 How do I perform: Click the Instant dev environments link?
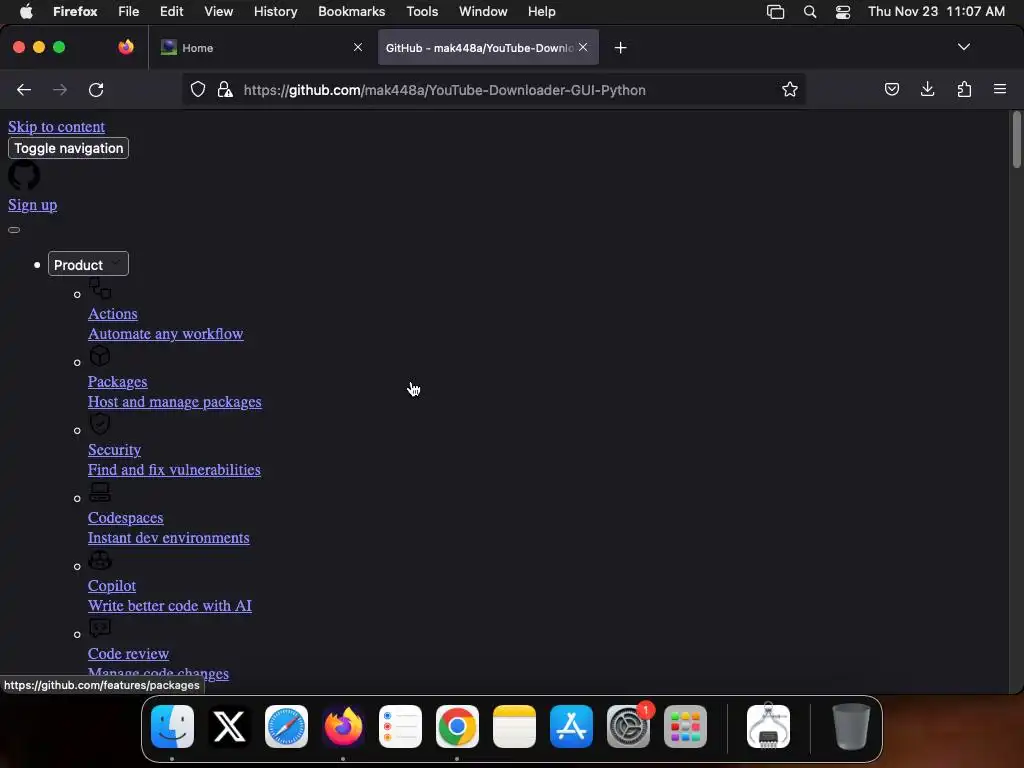coord(168,537)
